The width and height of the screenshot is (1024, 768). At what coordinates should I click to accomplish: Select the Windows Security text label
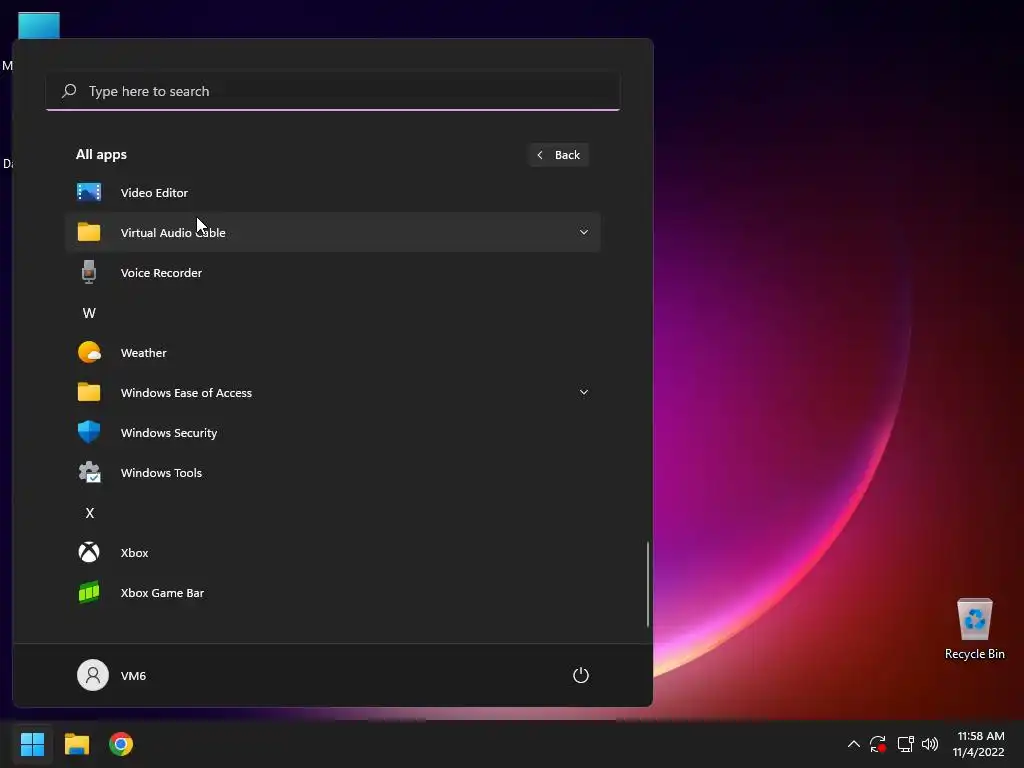click(x=168, y=432)
